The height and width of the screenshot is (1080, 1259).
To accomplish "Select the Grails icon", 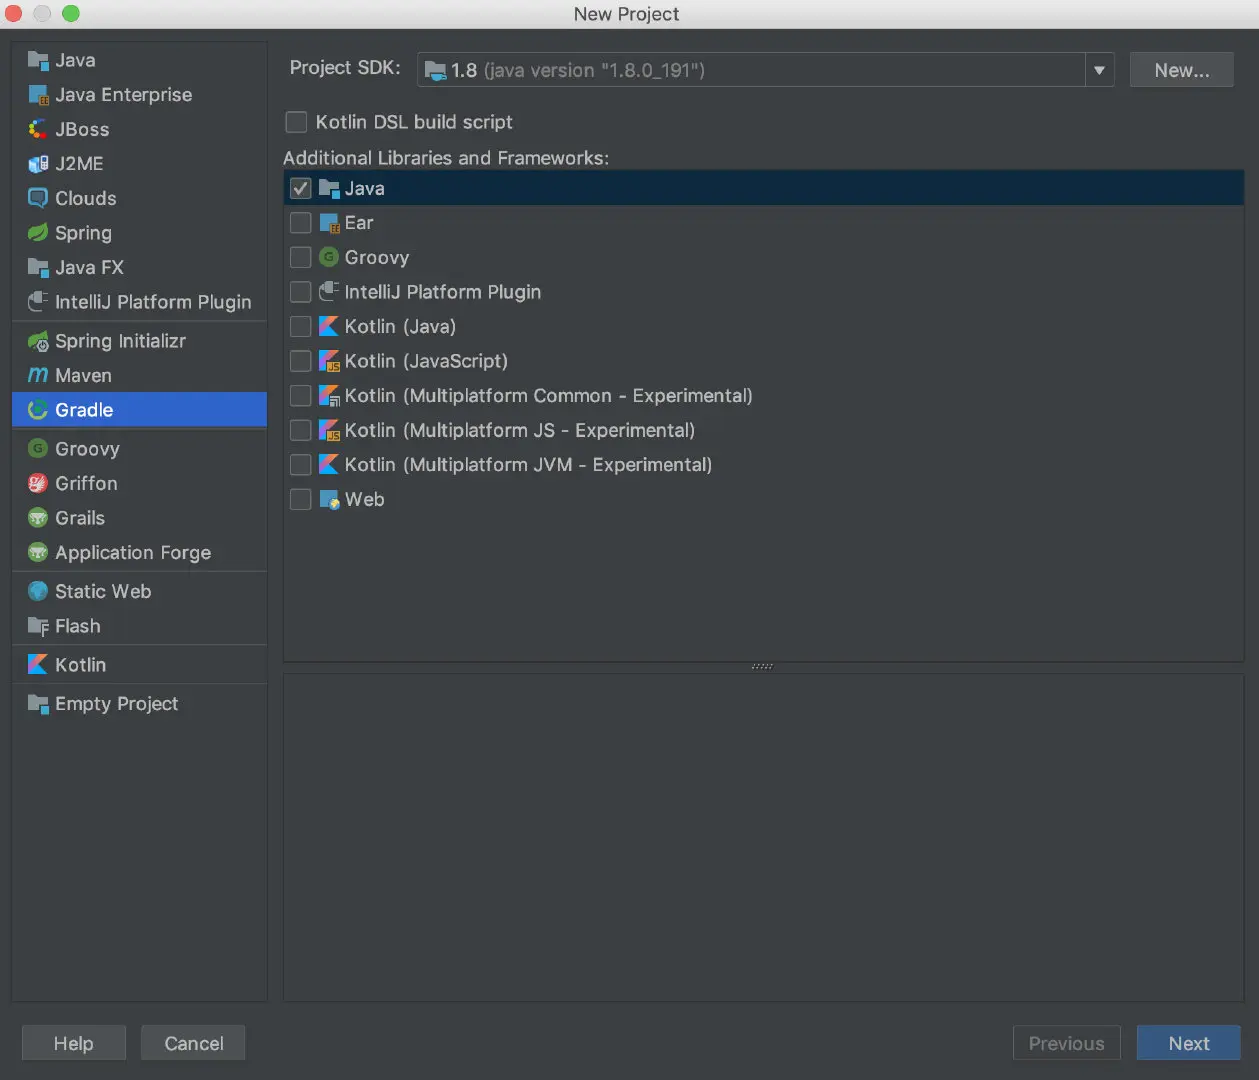I will pyautogui.click(x=38, y=518).
